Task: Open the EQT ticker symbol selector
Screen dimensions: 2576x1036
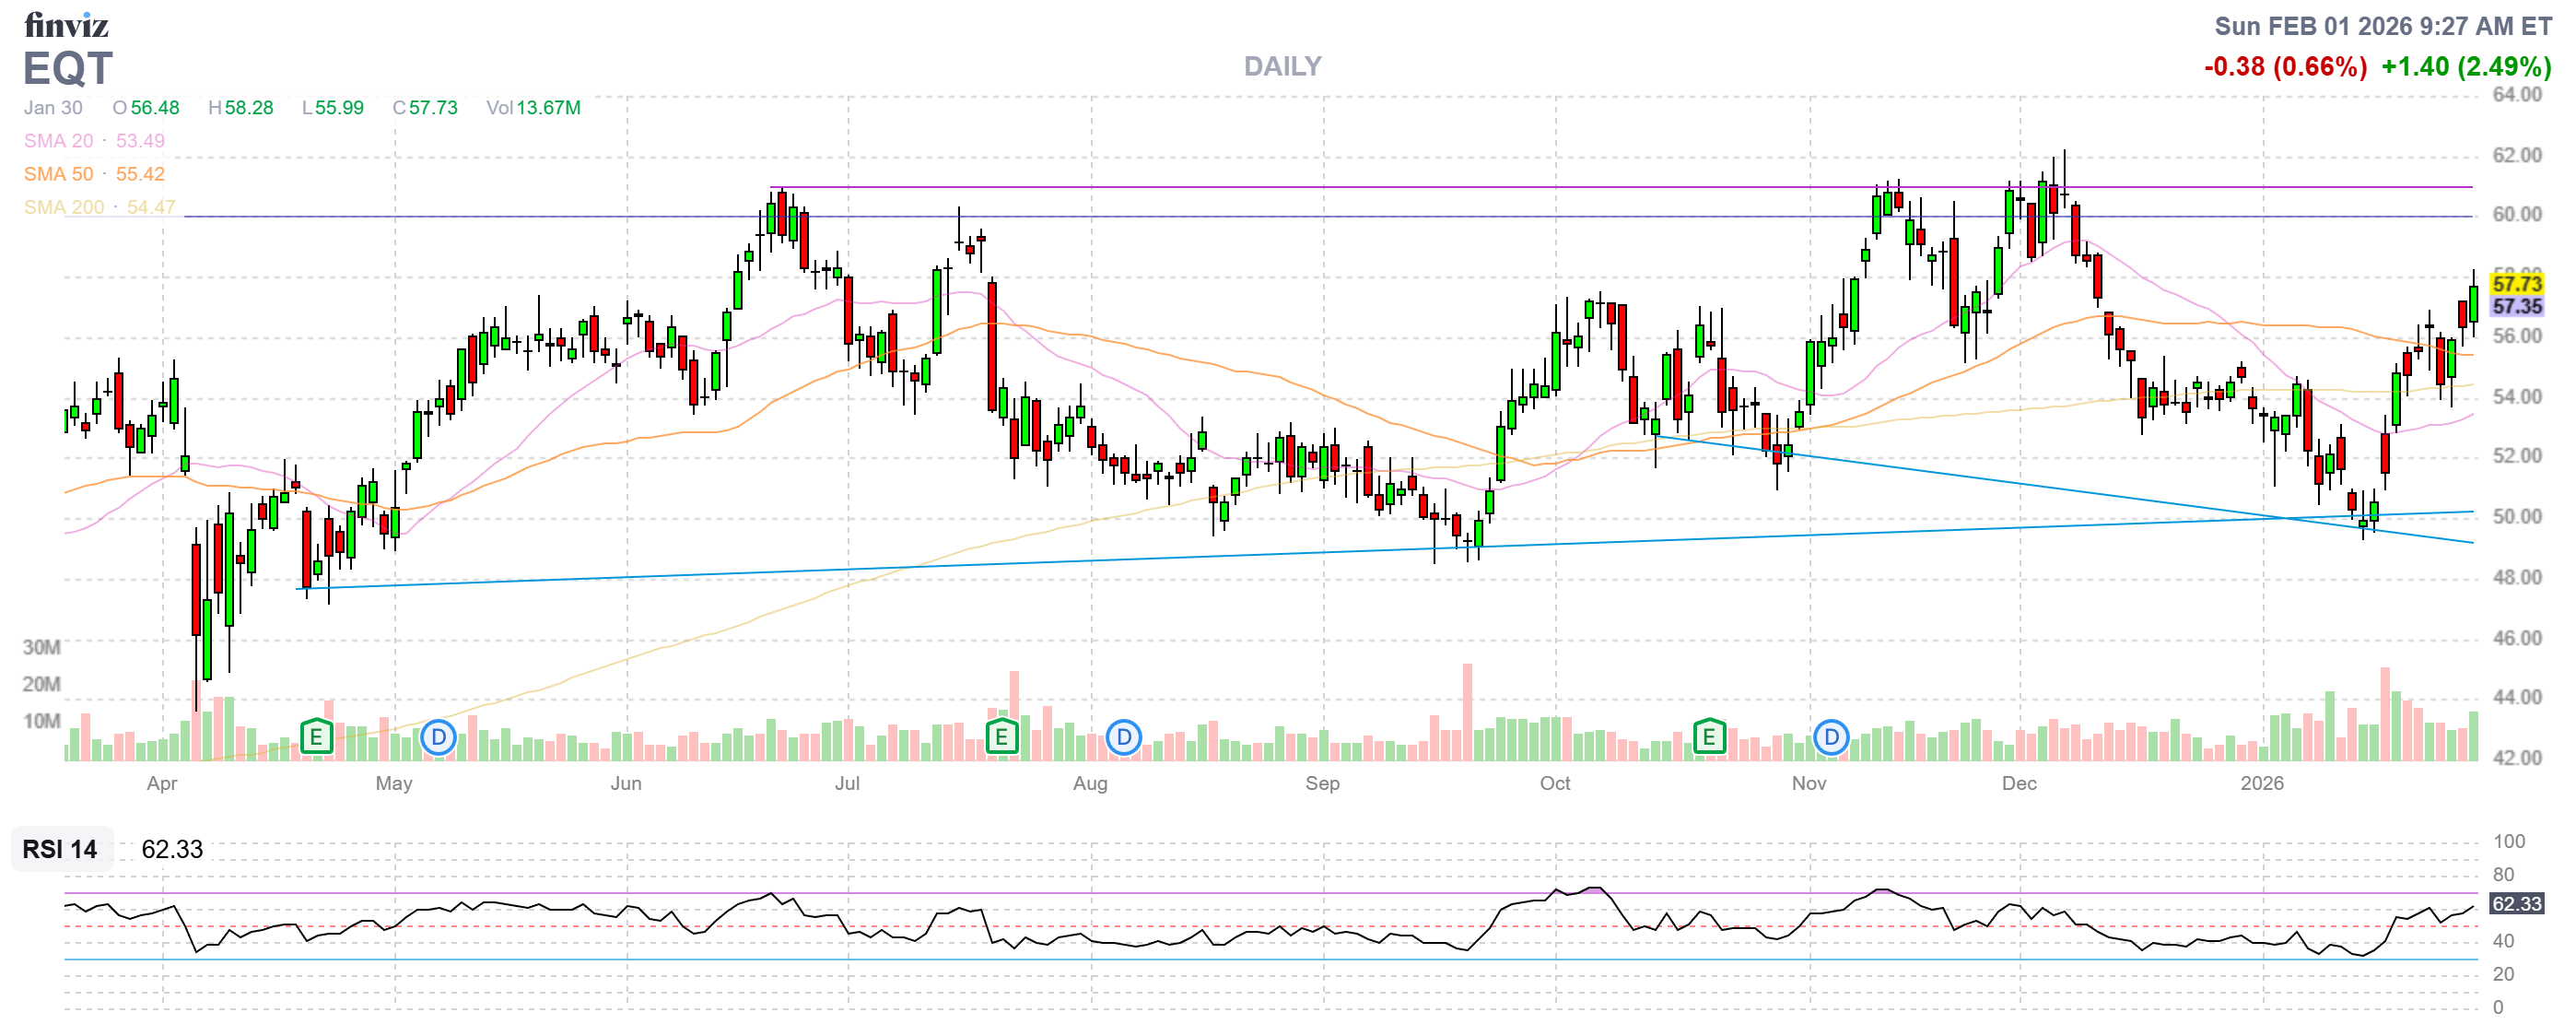Action: click(68, 68)
